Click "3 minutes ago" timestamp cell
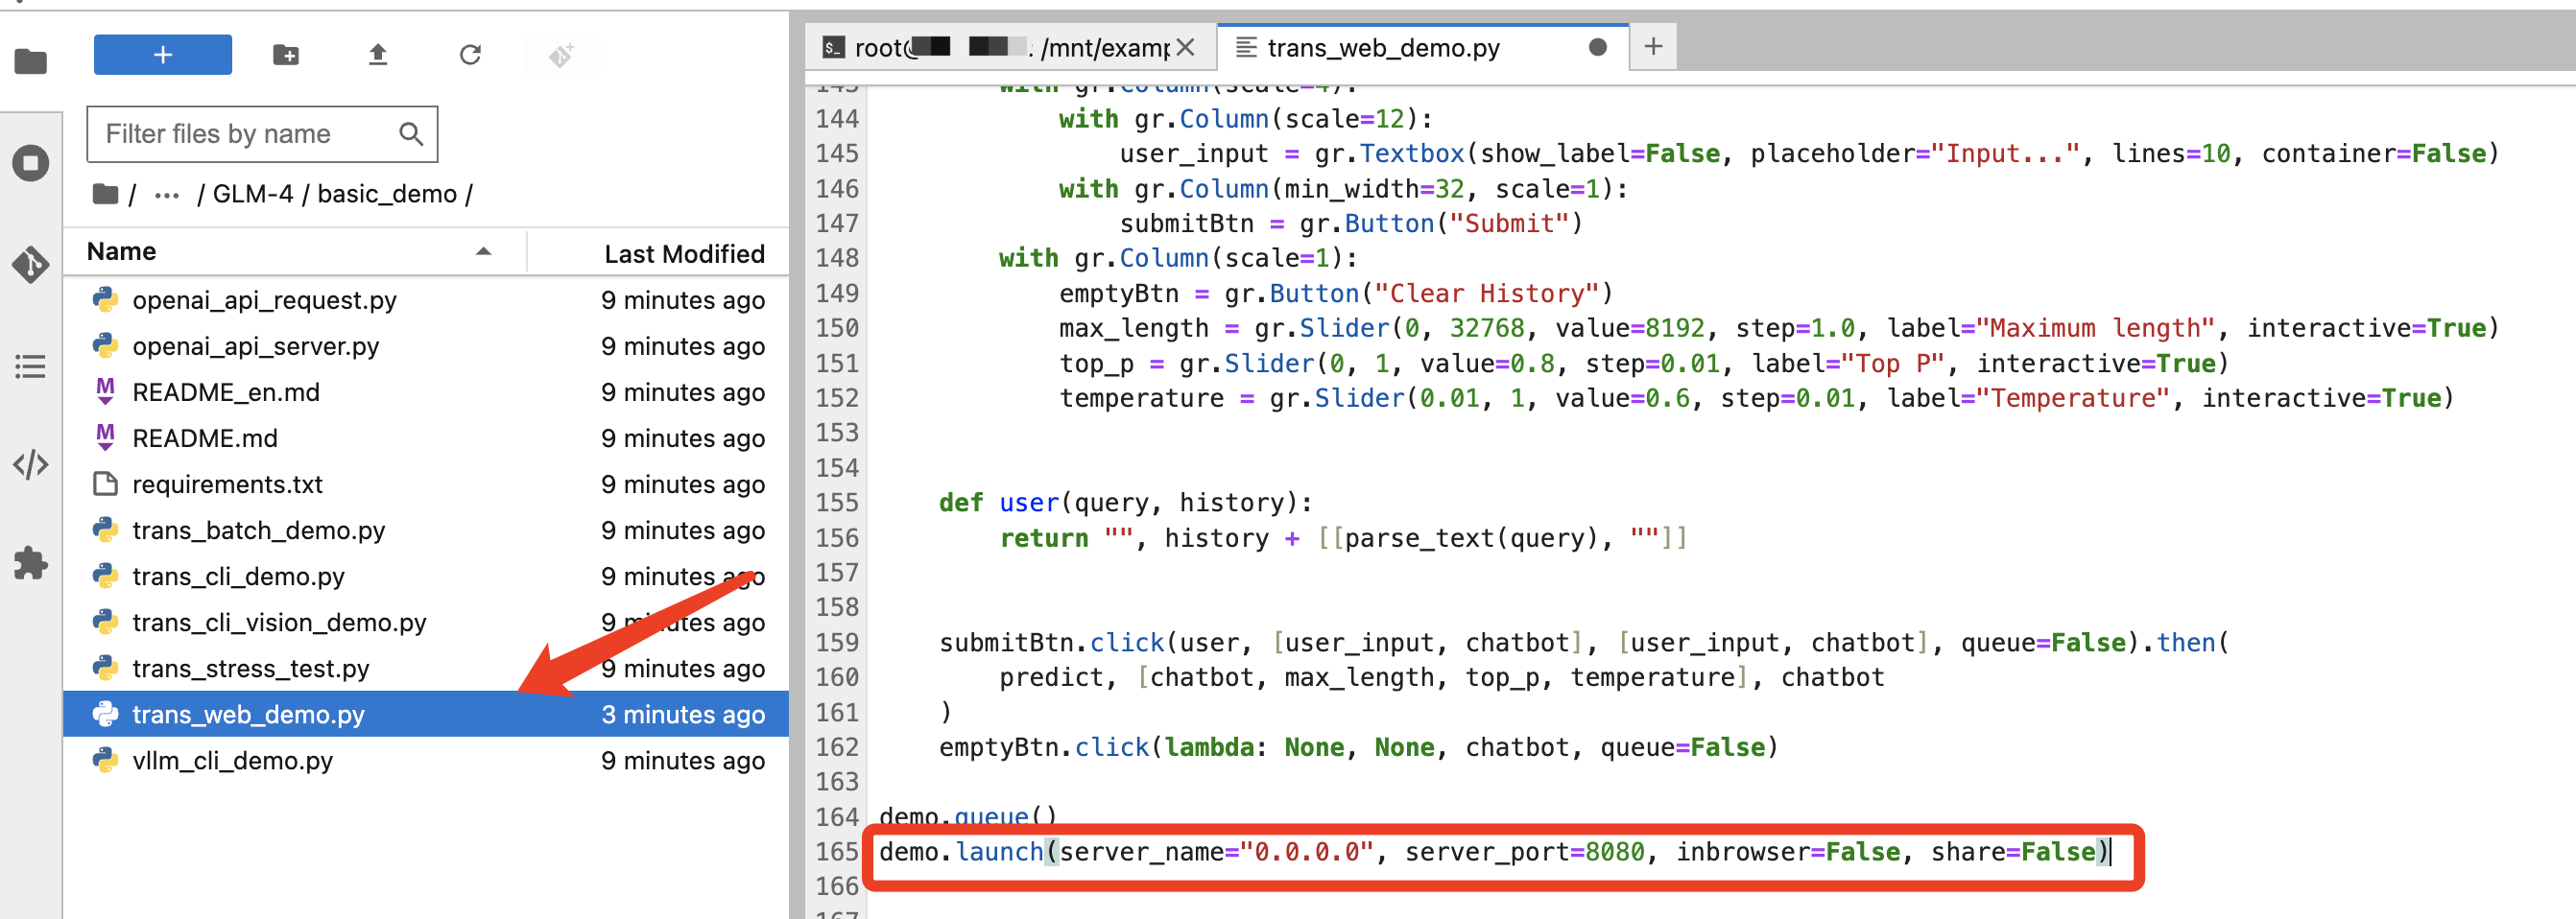 point(683,714)
